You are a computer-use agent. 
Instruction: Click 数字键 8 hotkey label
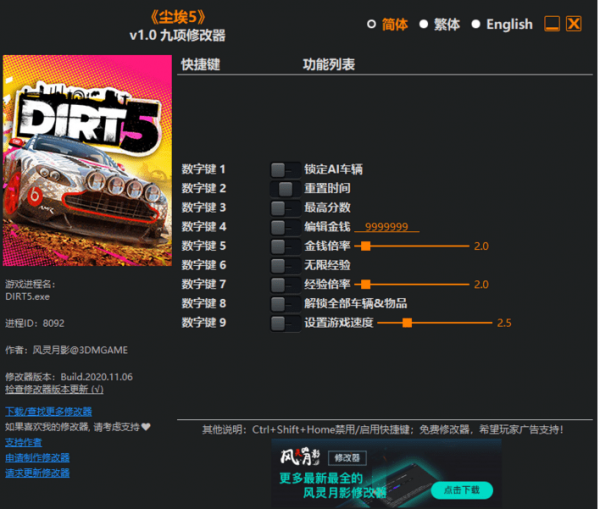click(x=204, y=303)
